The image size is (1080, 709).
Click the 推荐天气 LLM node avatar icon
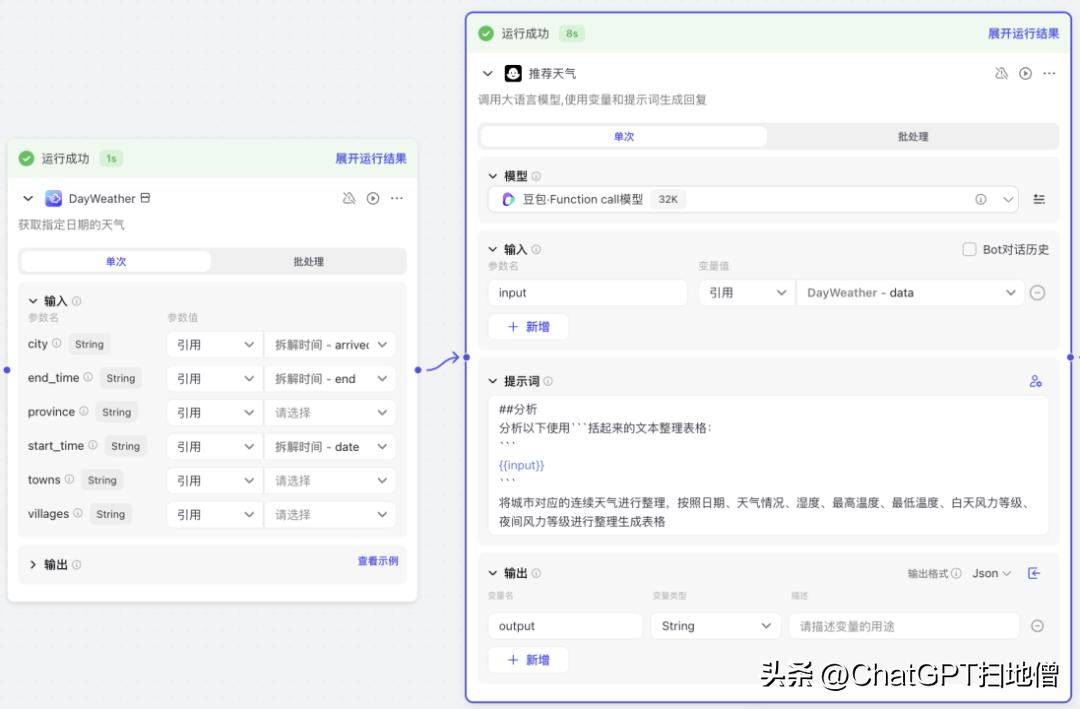(x=513, y=73)
